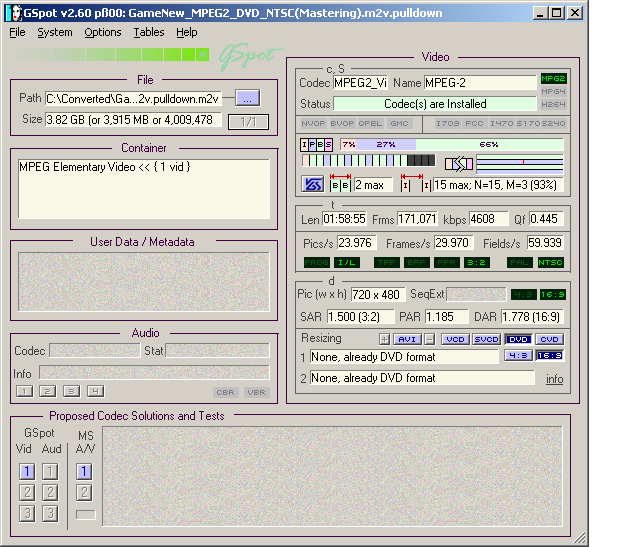Open the Help menu
Screen dimensions: 640x547
tap(187, 32)
